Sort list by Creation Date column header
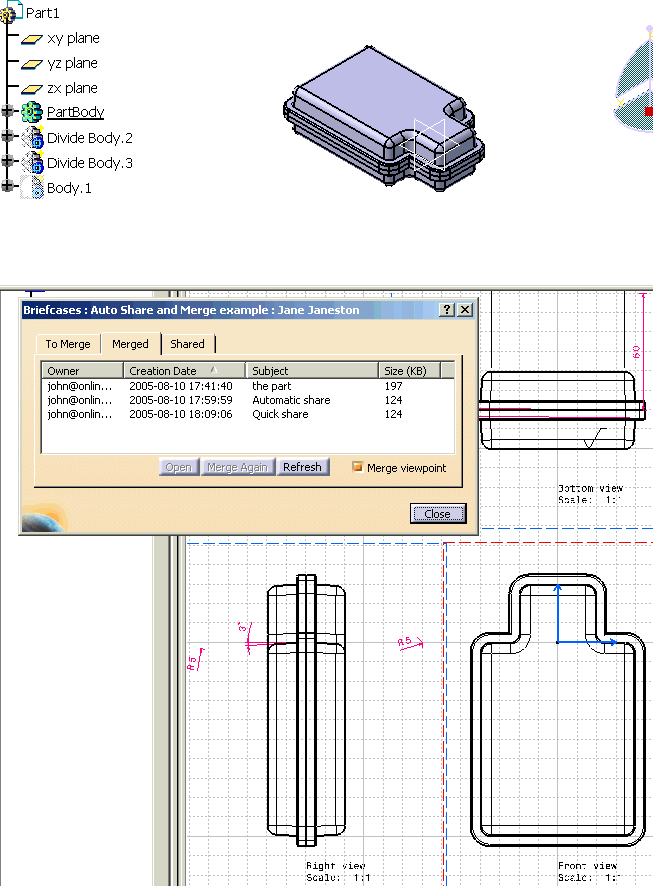This screenshot has width=653, height=886. [x=185, y=371]
